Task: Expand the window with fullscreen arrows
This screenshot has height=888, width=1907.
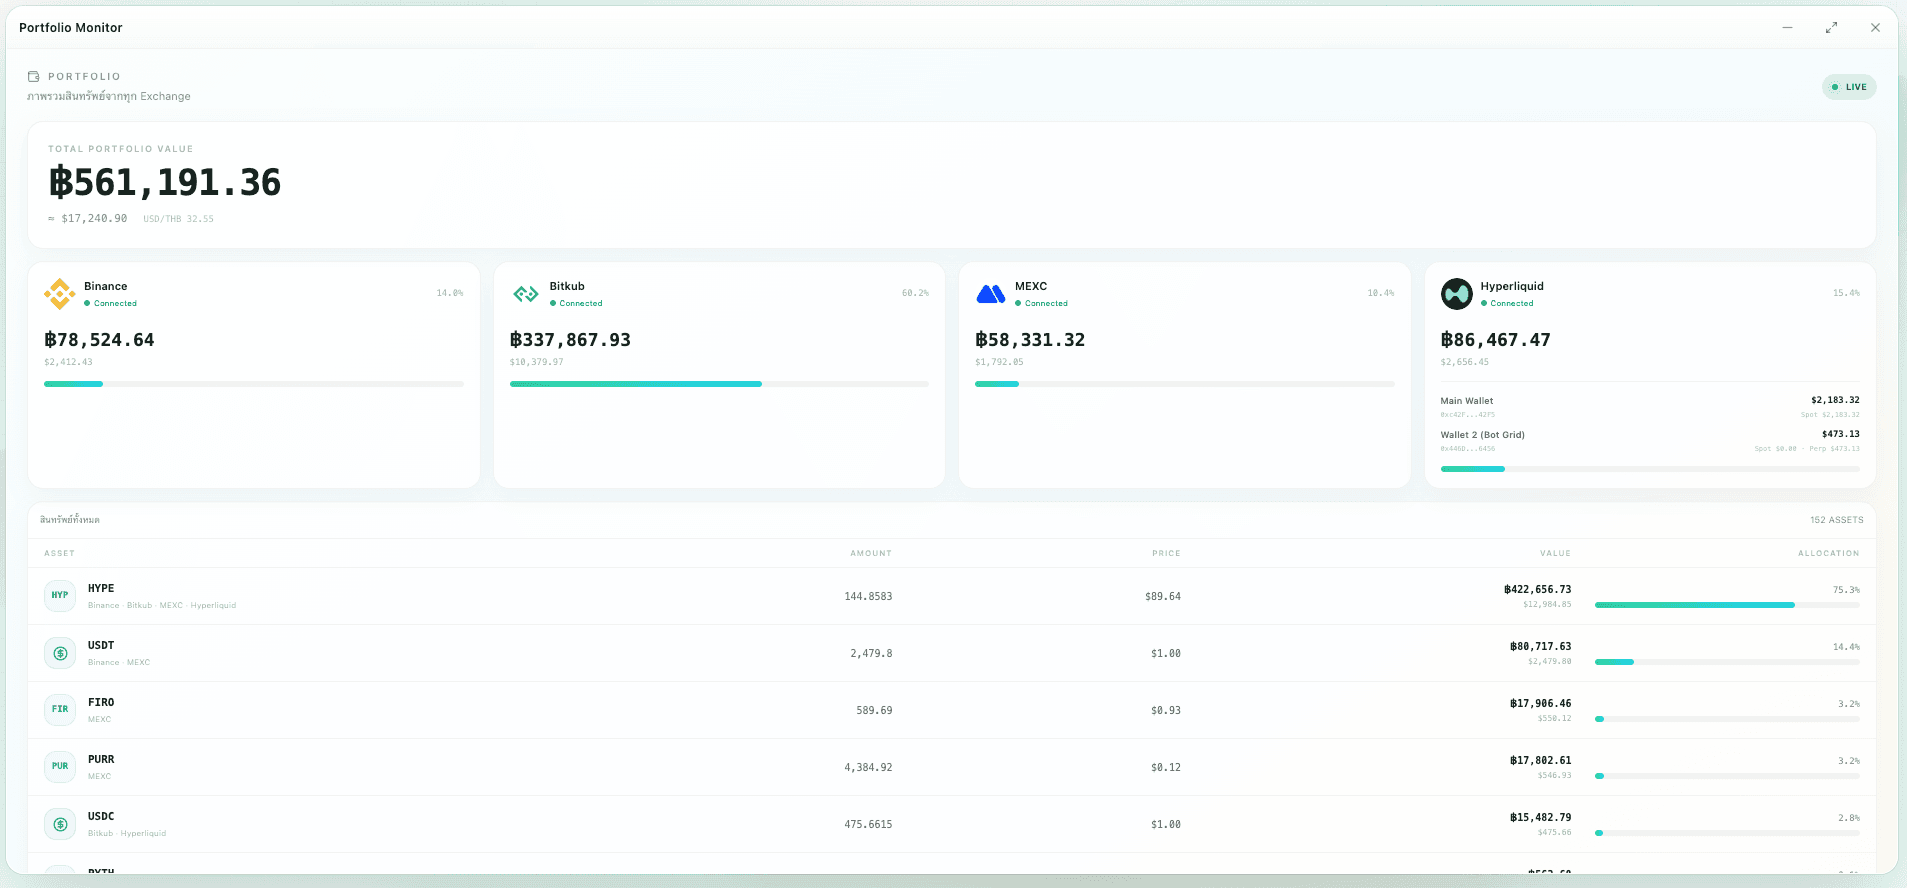Action: pos(1831,28)
